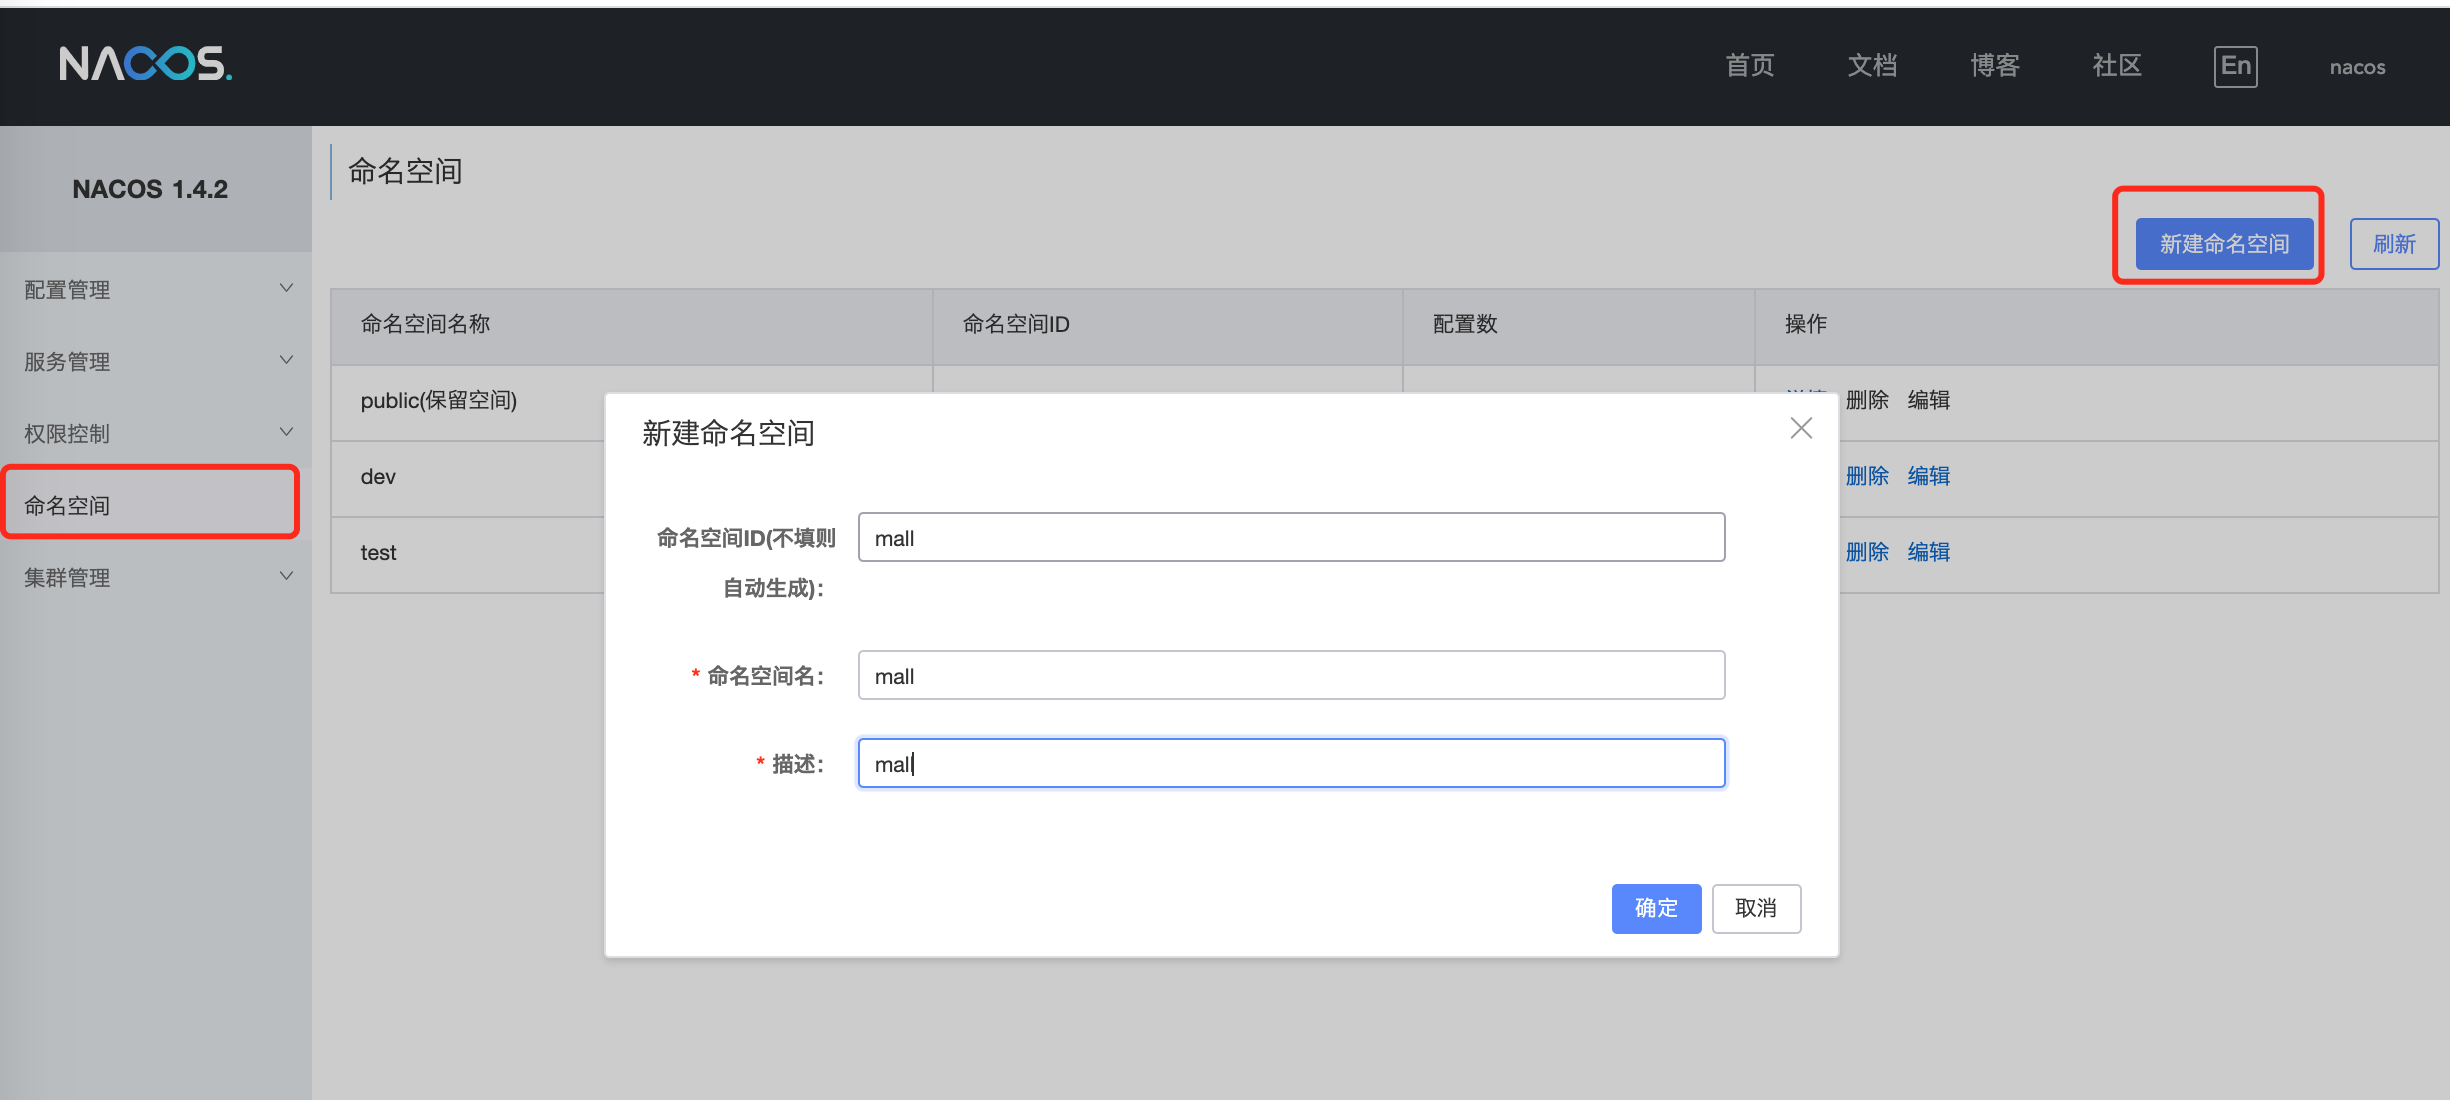Screen dimensions: 2450x1100
Task: Click 删除 for the test namespace
Action: tap(1867, 552)
